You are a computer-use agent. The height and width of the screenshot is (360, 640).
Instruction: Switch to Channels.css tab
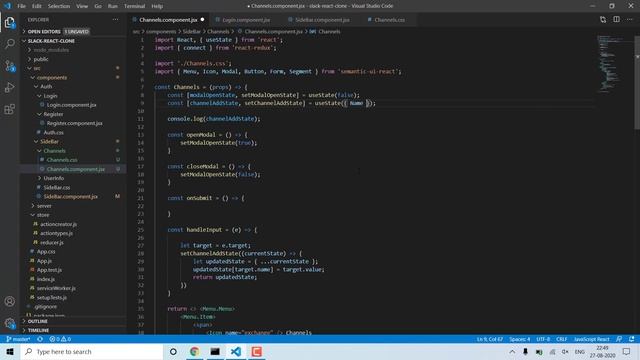tap(389, 20)
